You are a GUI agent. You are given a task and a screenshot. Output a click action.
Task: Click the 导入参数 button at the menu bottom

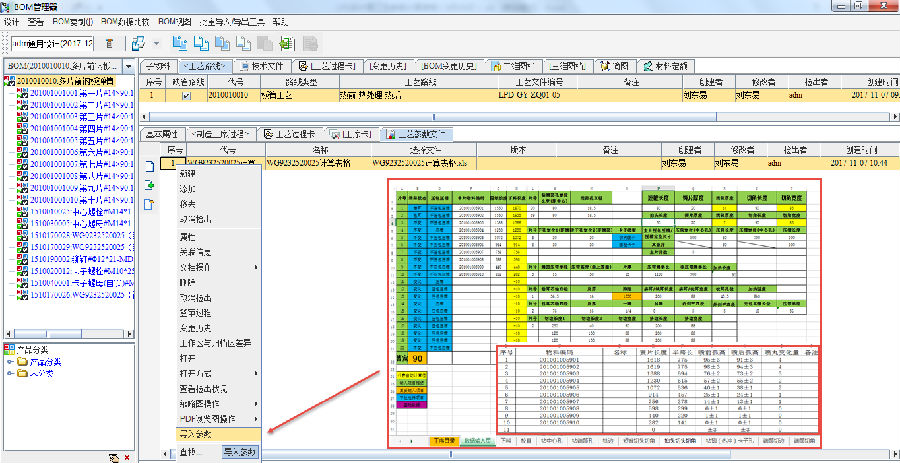click(238, 452)
